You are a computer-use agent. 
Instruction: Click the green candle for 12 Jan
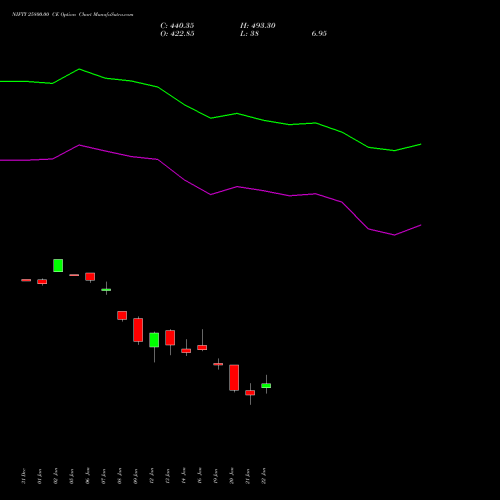(154, 340)
